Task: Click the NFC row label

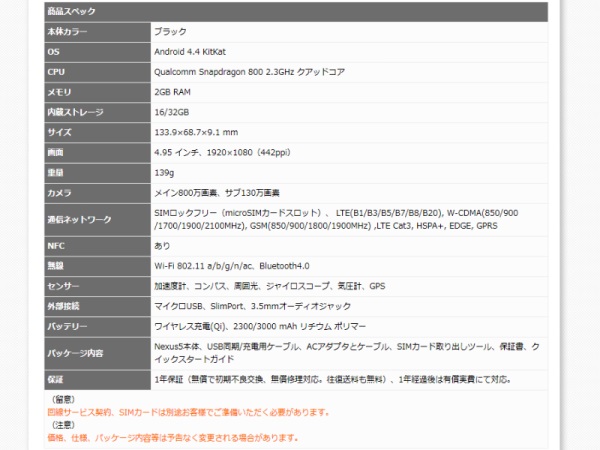Action: [x=56, y=245]
